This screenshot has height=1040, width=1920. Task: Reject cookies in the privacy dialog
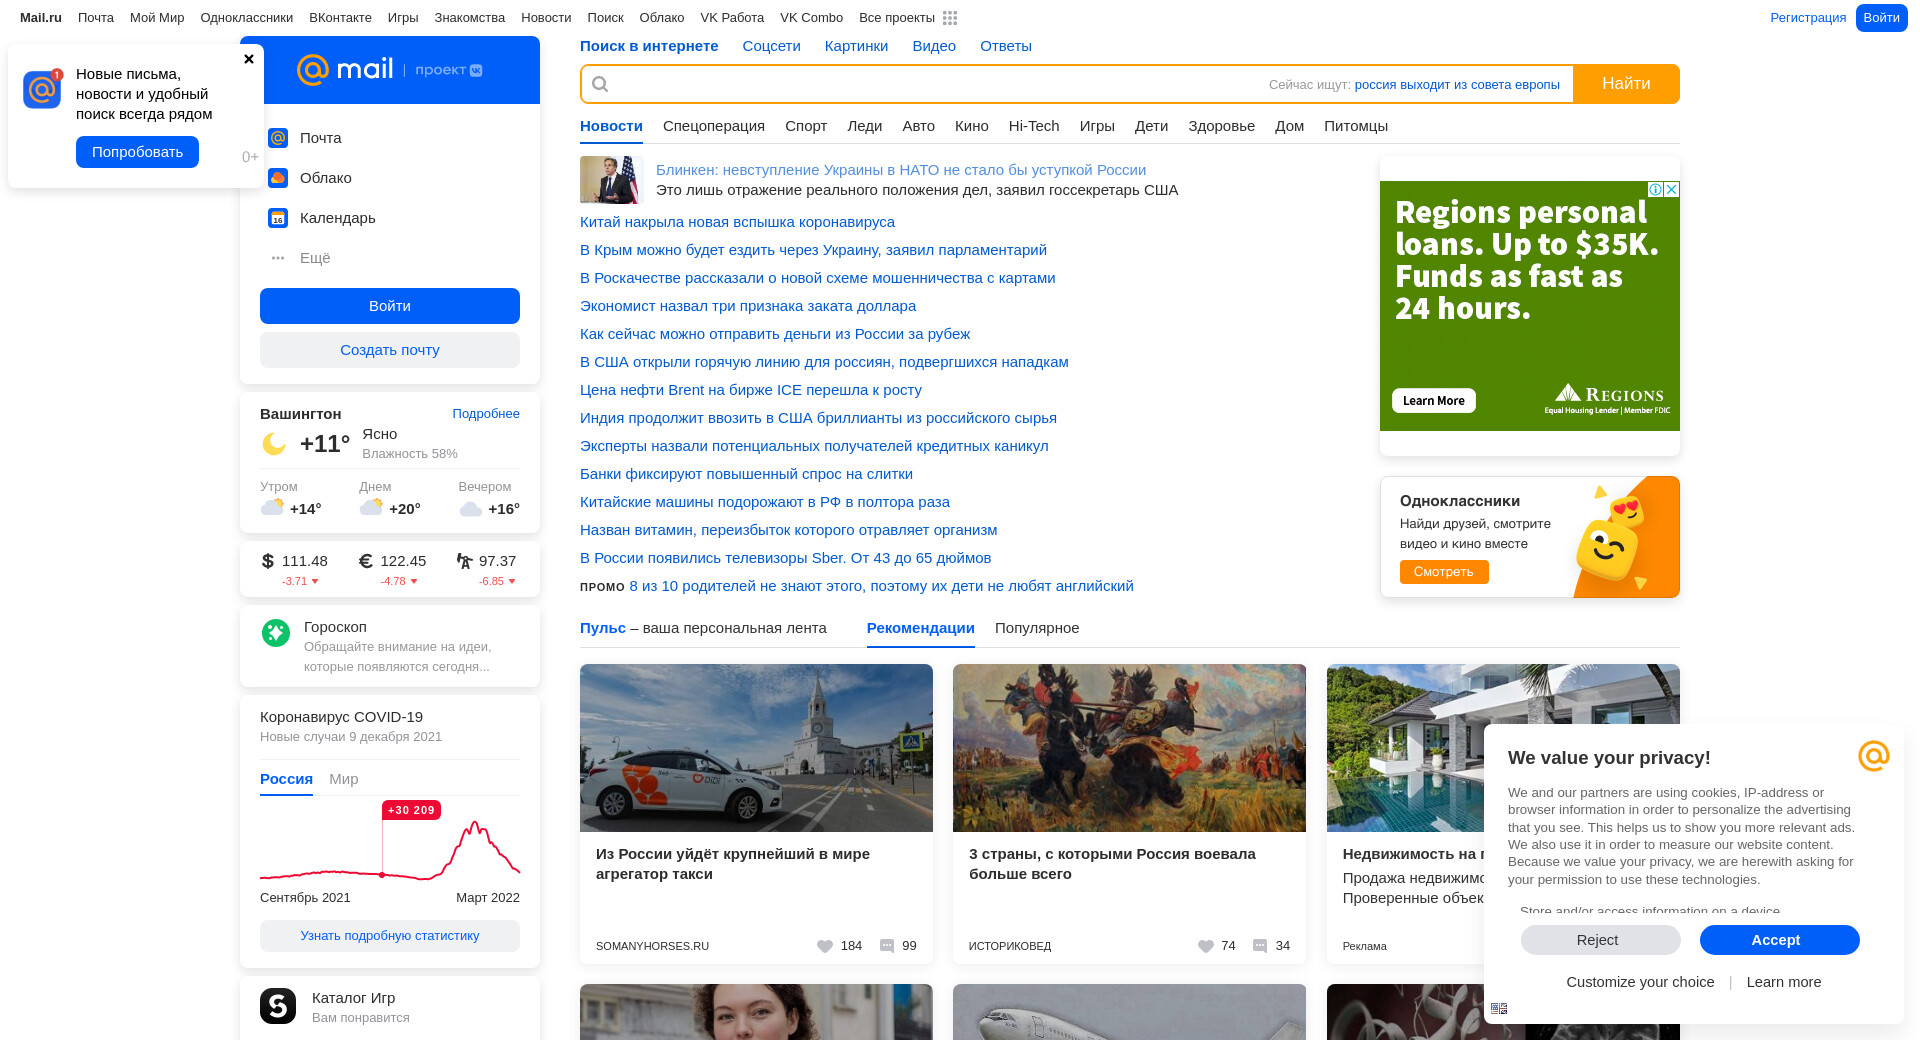[1598, 940]
